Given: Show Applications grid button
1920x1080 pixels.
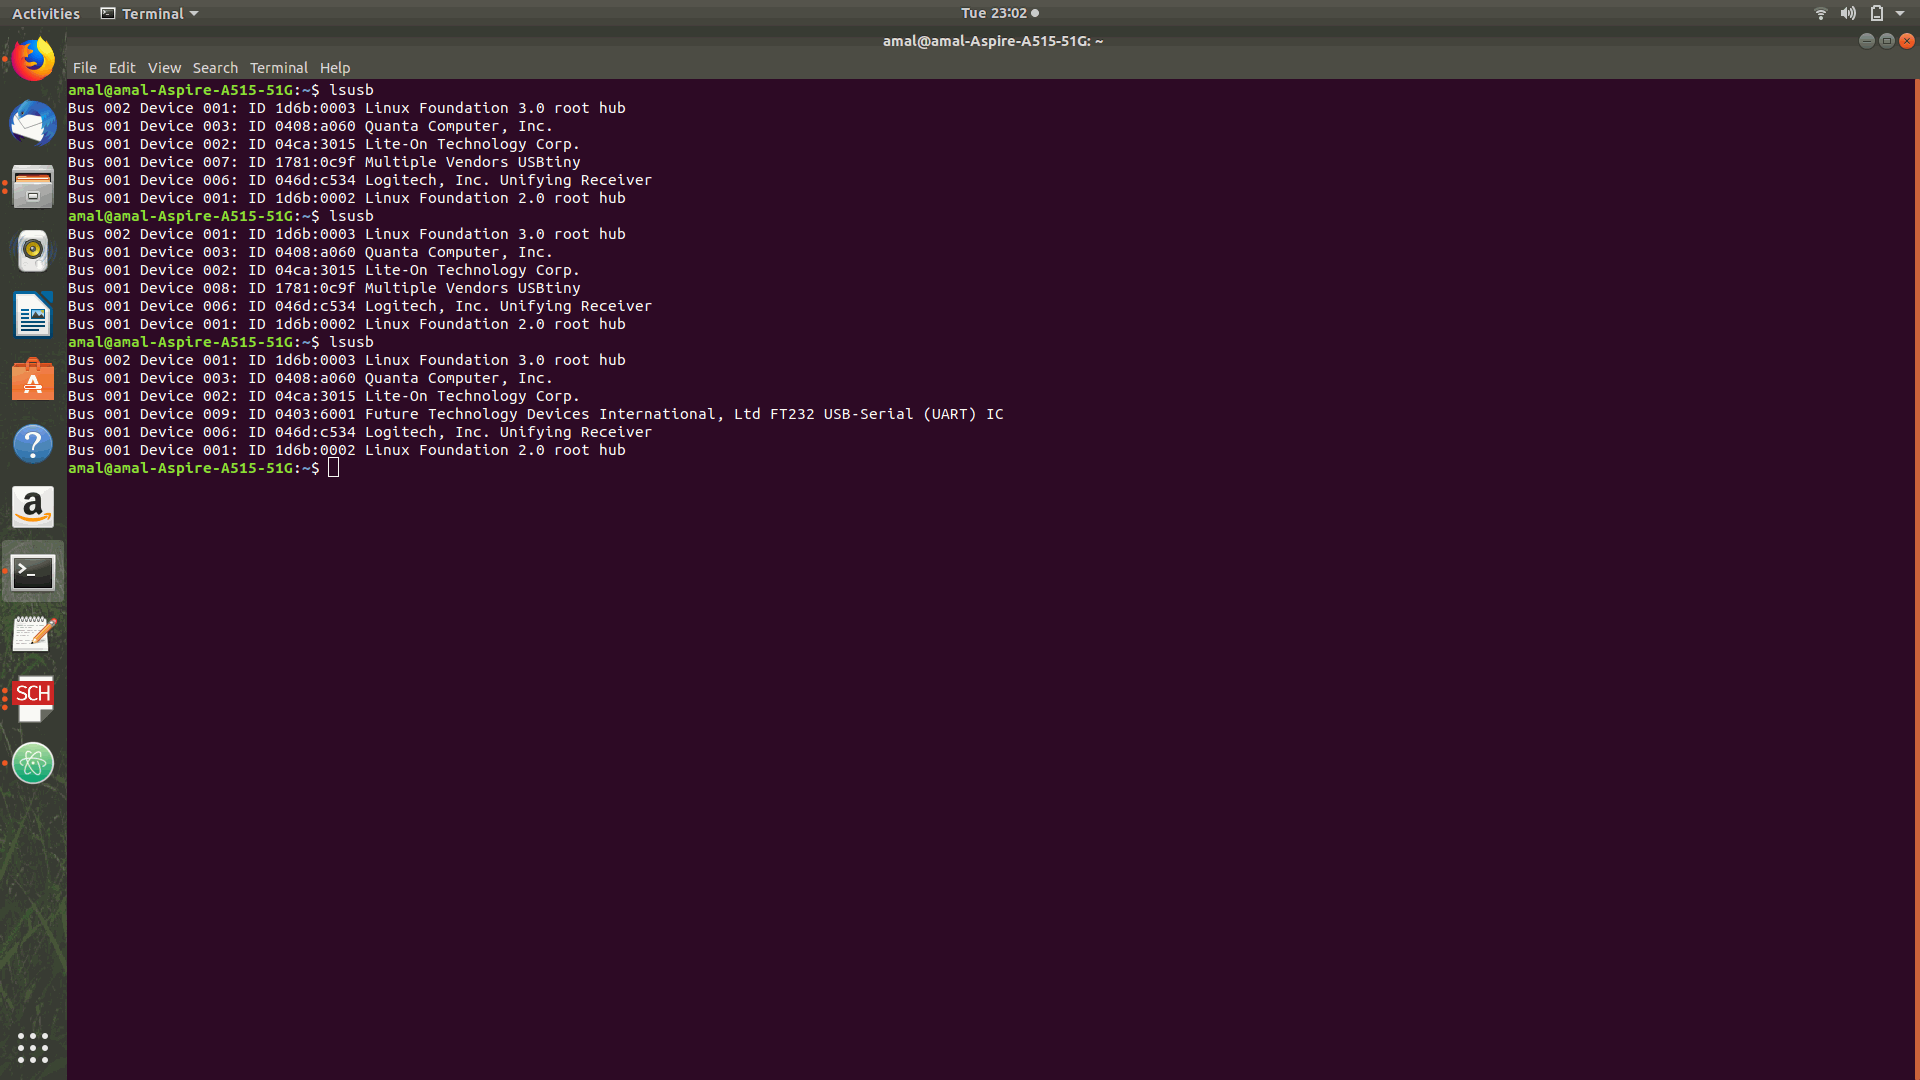Looking at the screenshot, I should [x=33, y=1047].
